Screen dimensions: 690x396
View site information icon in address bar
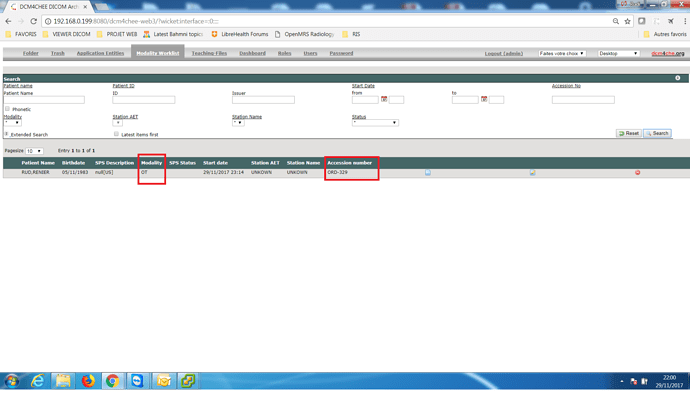click(x=48, y=21)
